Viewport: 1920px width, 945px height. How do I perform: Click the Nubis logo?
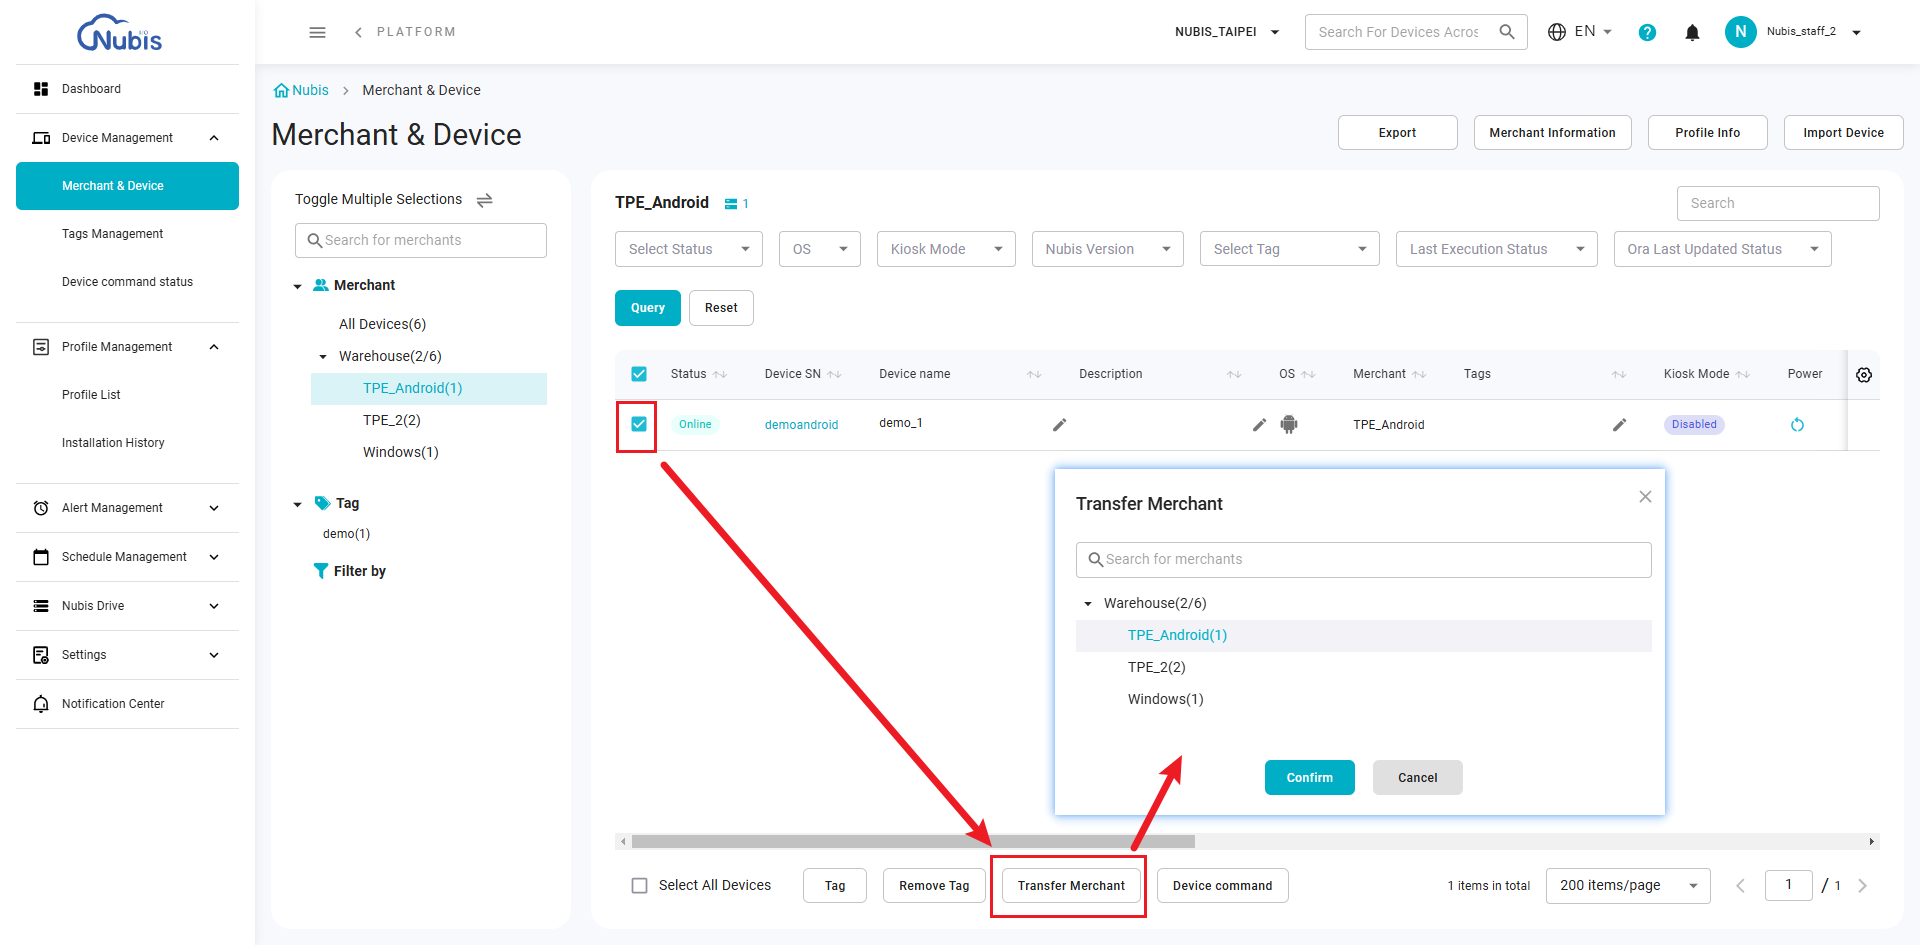[x=119, y=33]
